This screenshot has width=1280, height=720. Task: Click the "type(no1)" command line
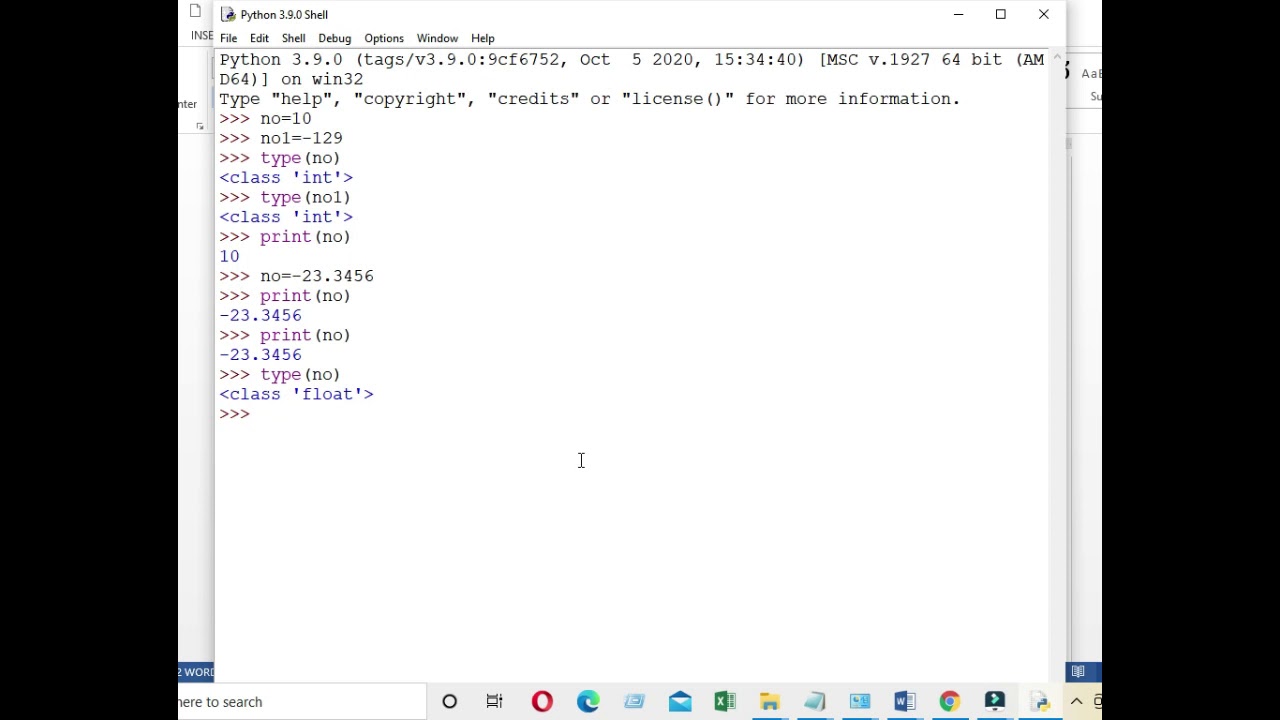click(305, 197)
